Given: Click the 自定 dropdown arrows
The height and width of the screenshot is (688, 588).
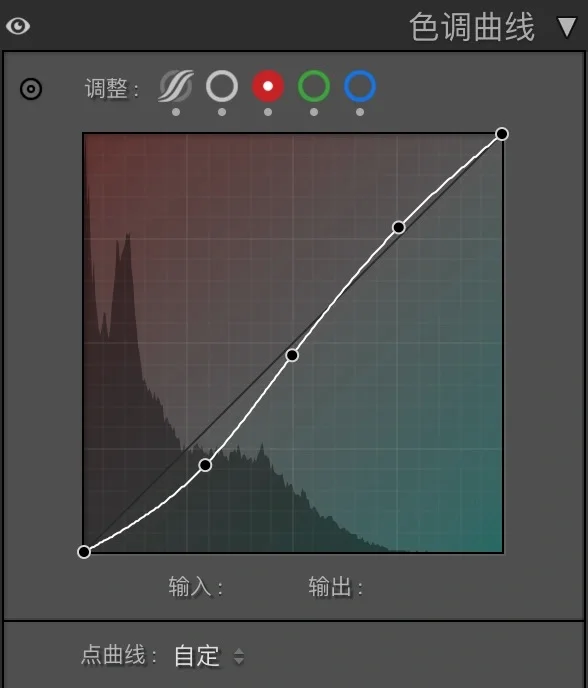Looking at the screenshot, I should point(239,656).
